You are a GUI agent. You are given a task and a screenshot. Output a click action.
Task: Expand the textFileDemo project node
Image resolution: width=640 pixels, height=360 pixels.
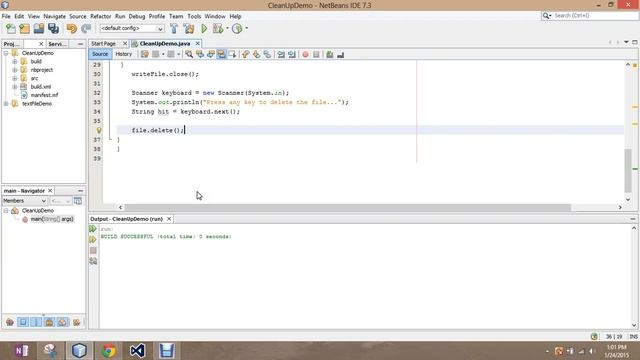(x=6, y=104)
